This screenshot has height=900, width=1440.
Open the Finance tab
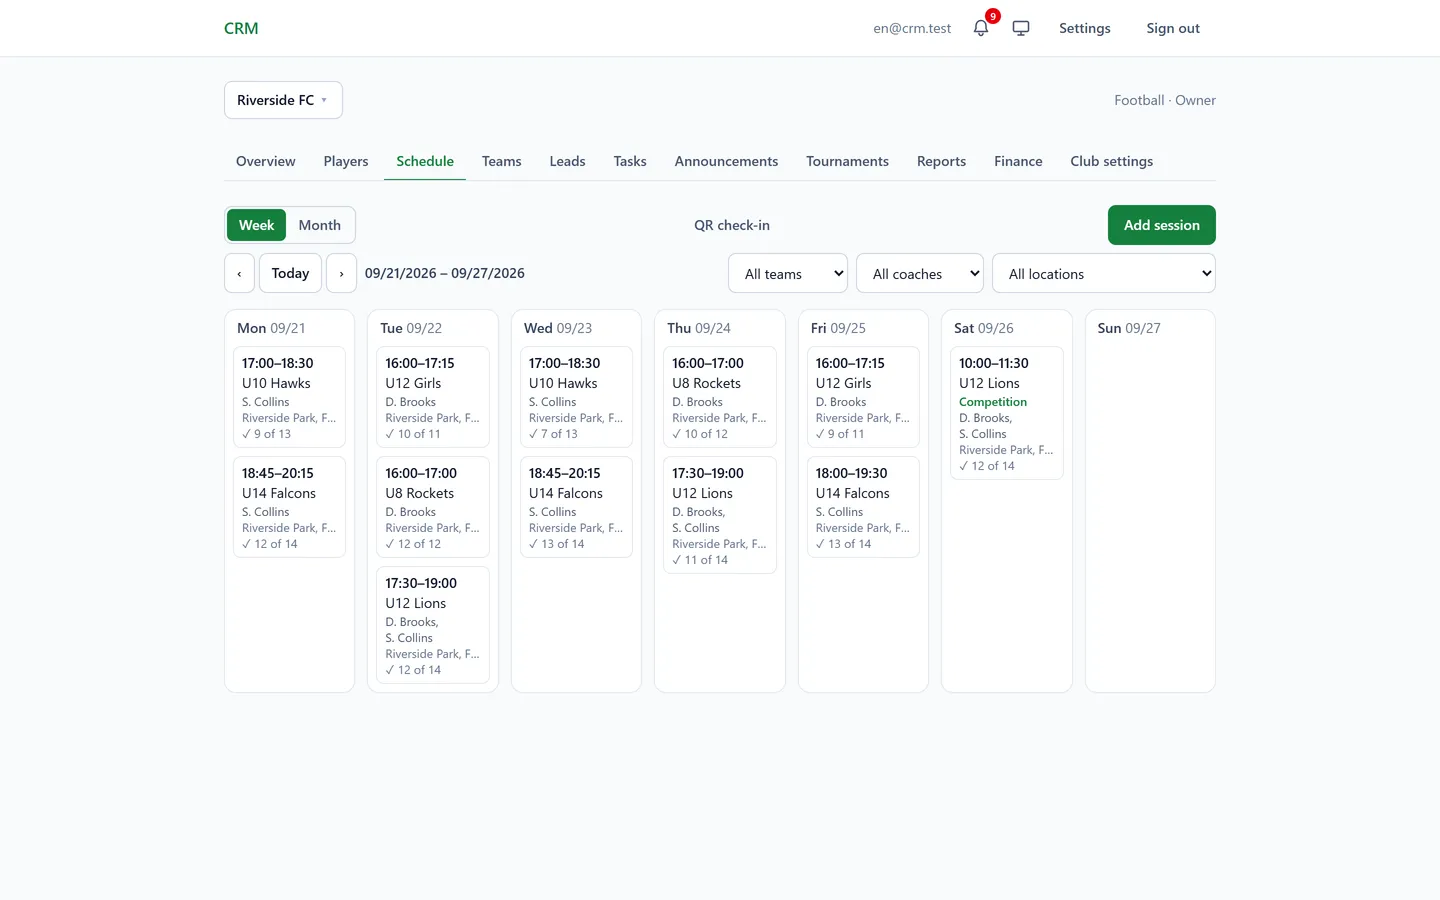point(1018,161)
